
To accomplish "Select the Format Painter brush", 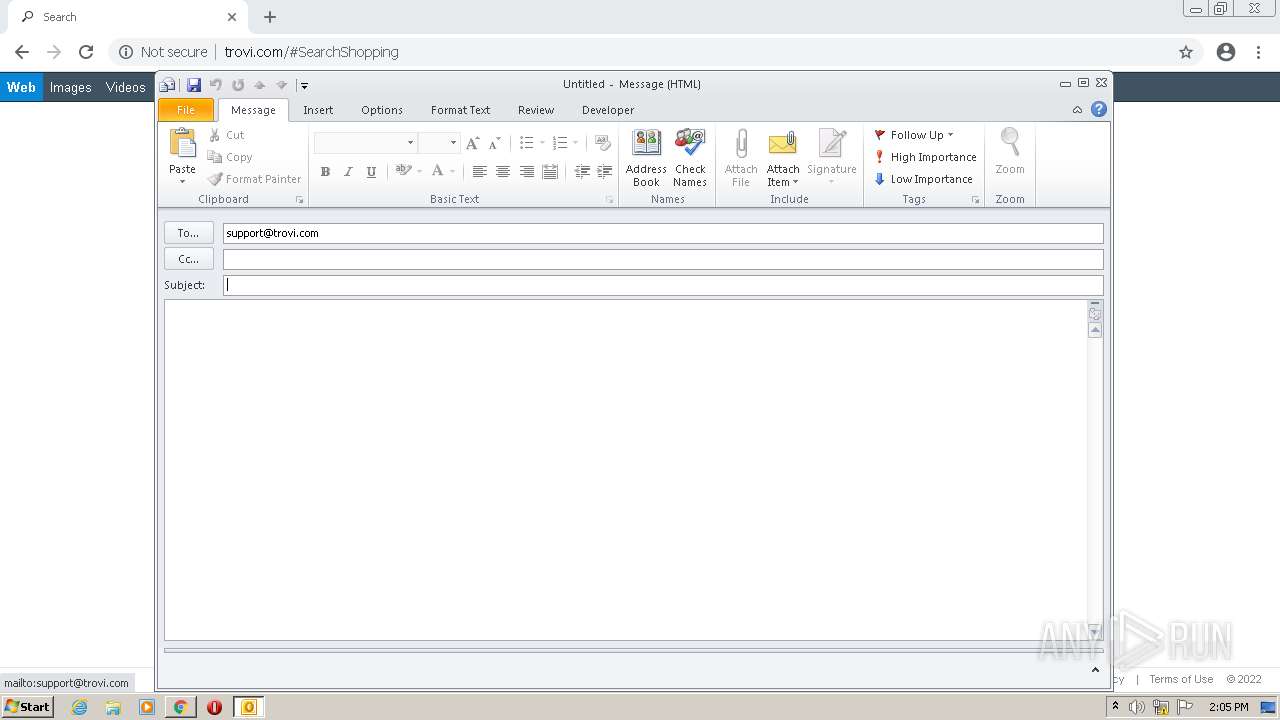I will click(254, 179).
